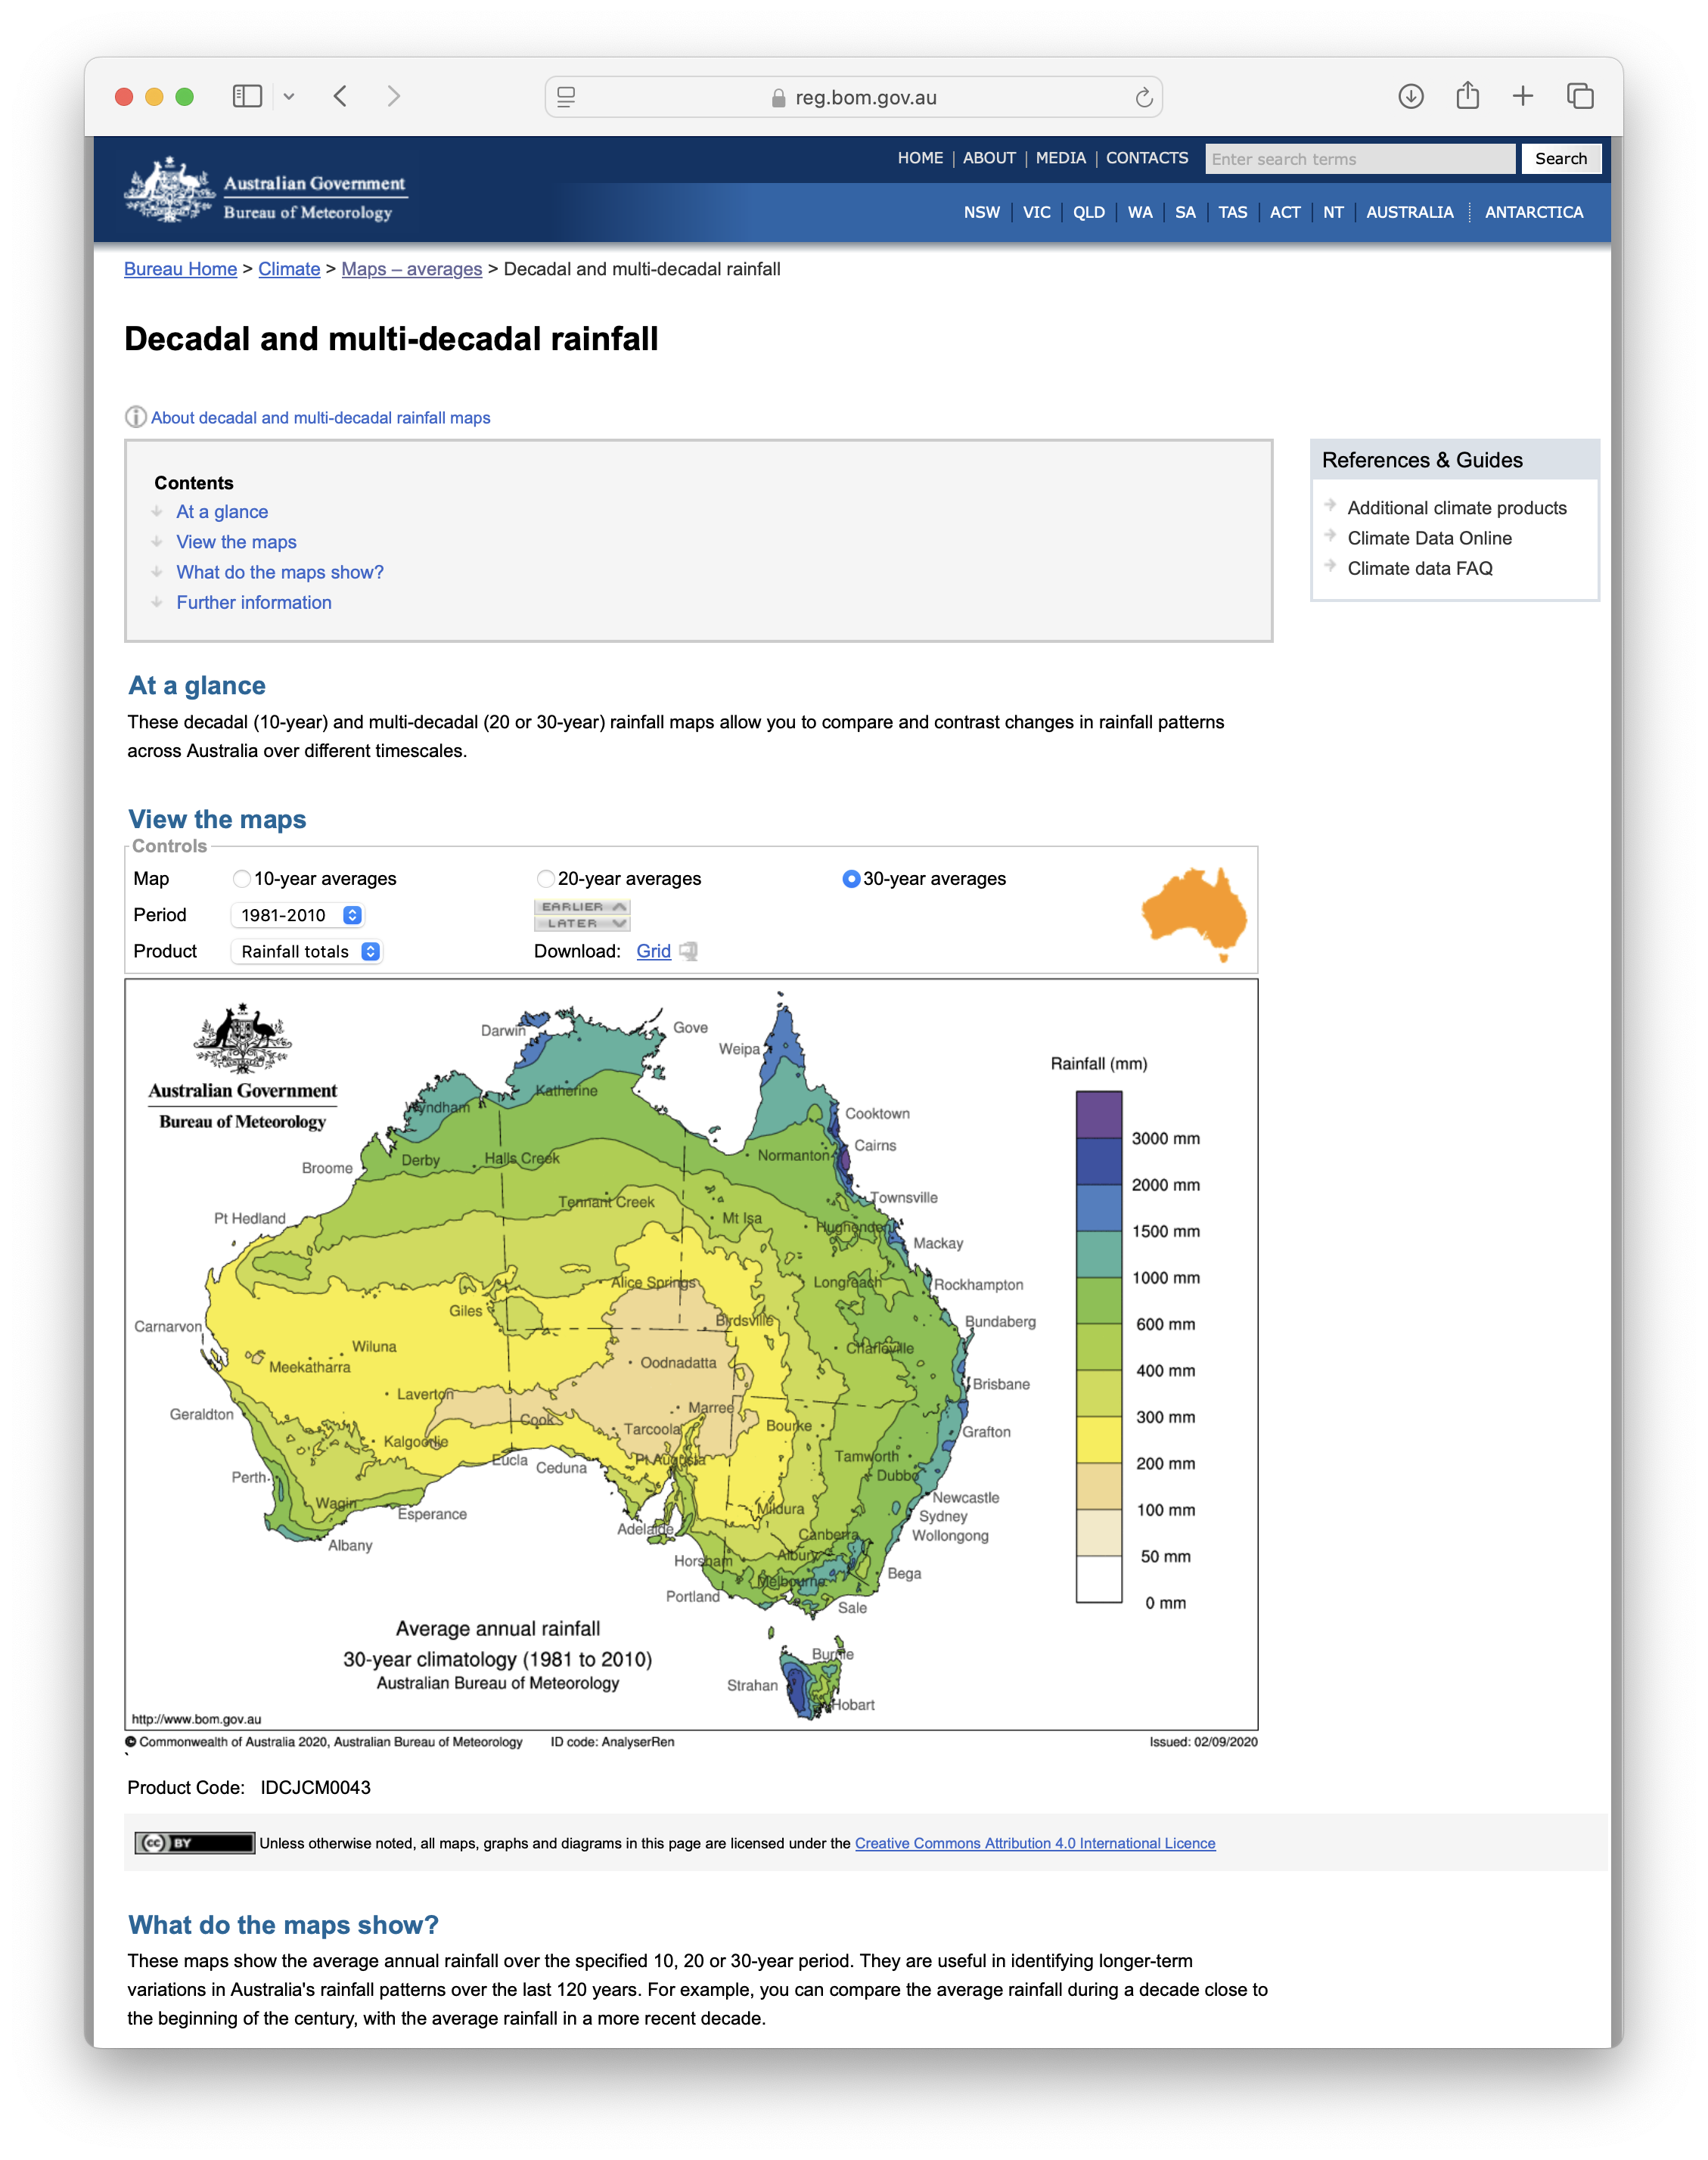The width and height of the screenshot is (1708, 2160).
Task: Click the Australian Government Bureau of Meteorology logo
Action: 266,189
